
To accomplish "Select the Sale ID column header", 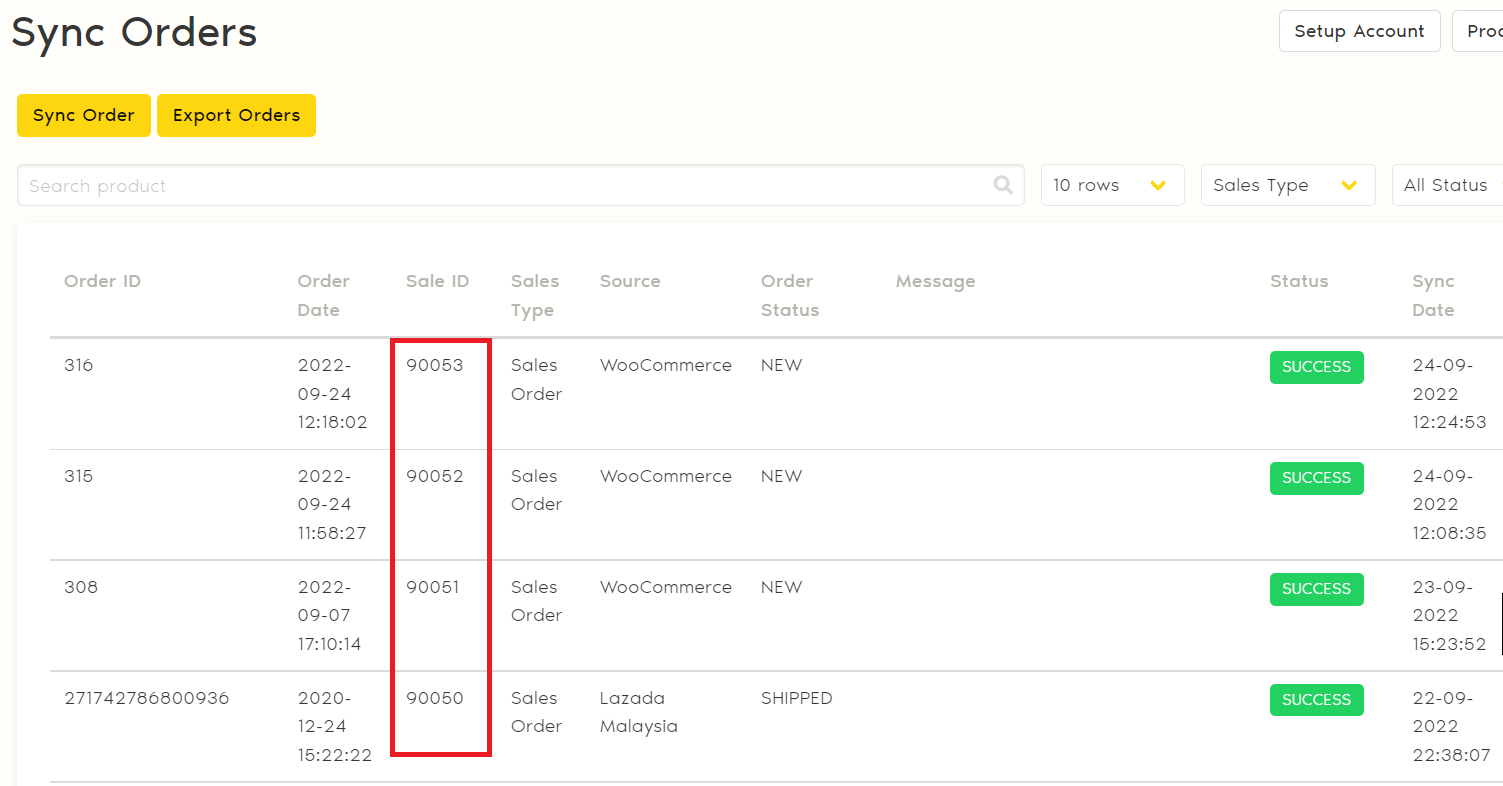I will [x=437, y=281].
